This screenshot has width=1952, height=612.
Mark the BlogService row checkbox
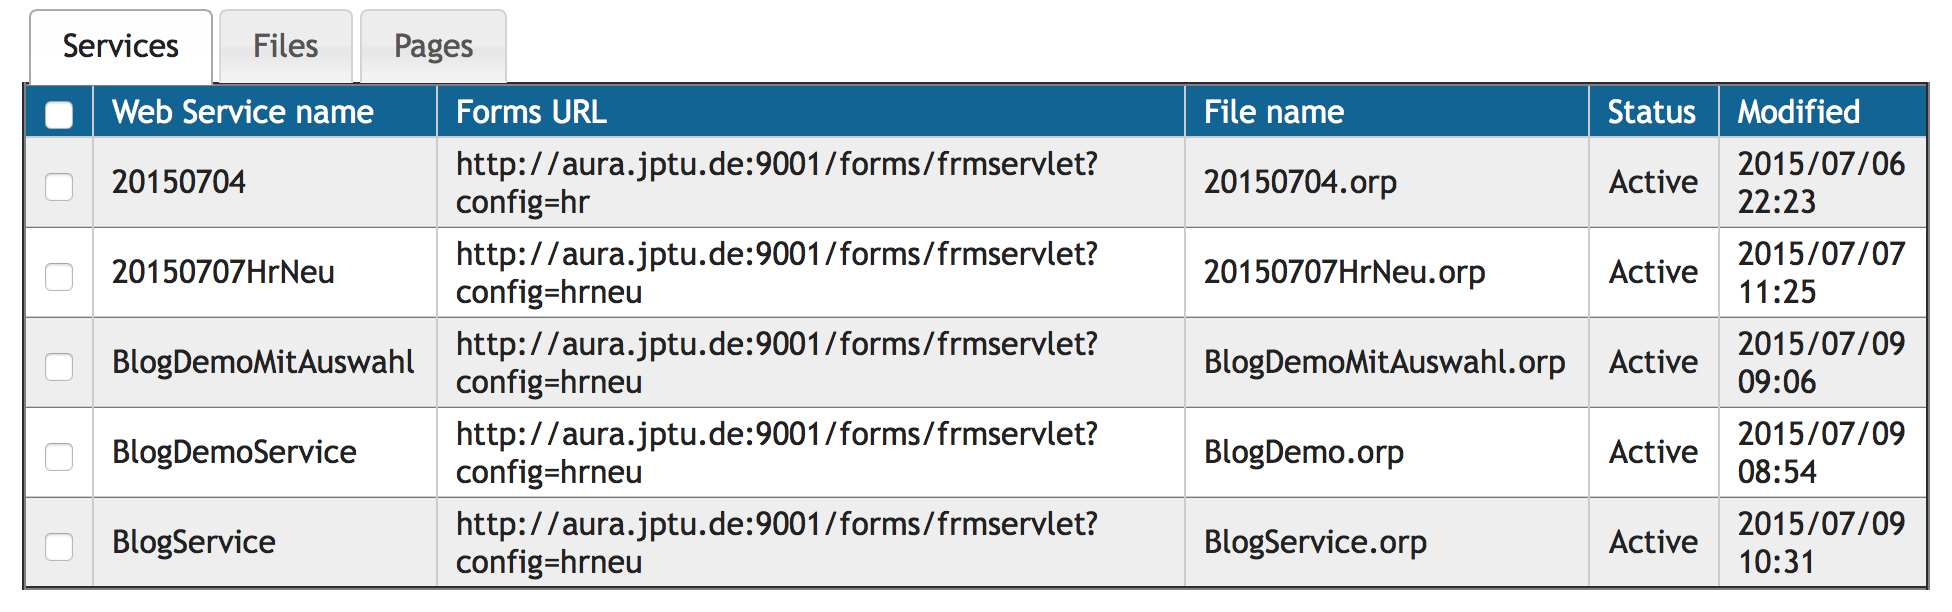click(59, 547)
